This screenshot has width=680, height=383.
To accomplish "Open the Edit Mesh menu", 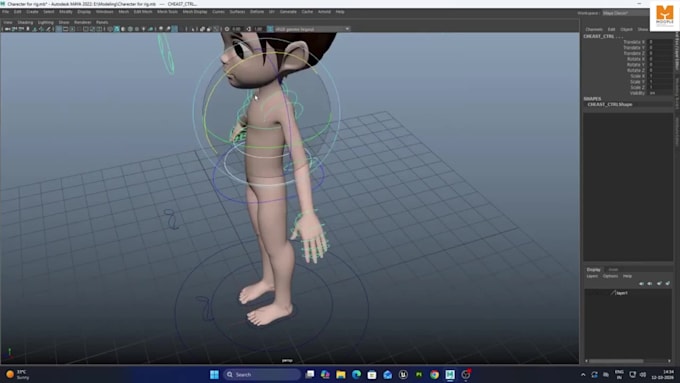I will point(143,12).
